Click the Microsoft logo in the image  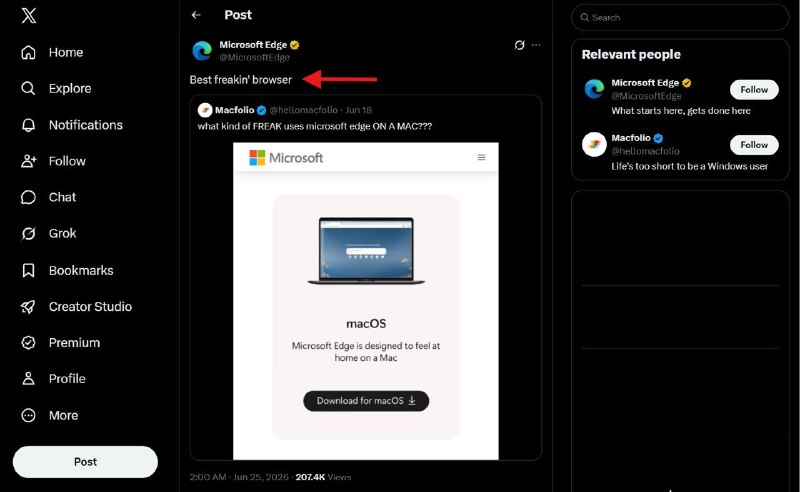[286, 158]
